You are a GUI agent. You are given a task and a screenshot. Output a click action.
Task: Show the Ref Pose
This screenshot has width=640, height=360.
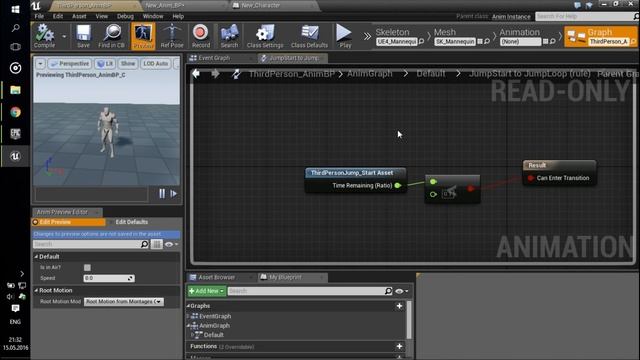click(172, 36)
